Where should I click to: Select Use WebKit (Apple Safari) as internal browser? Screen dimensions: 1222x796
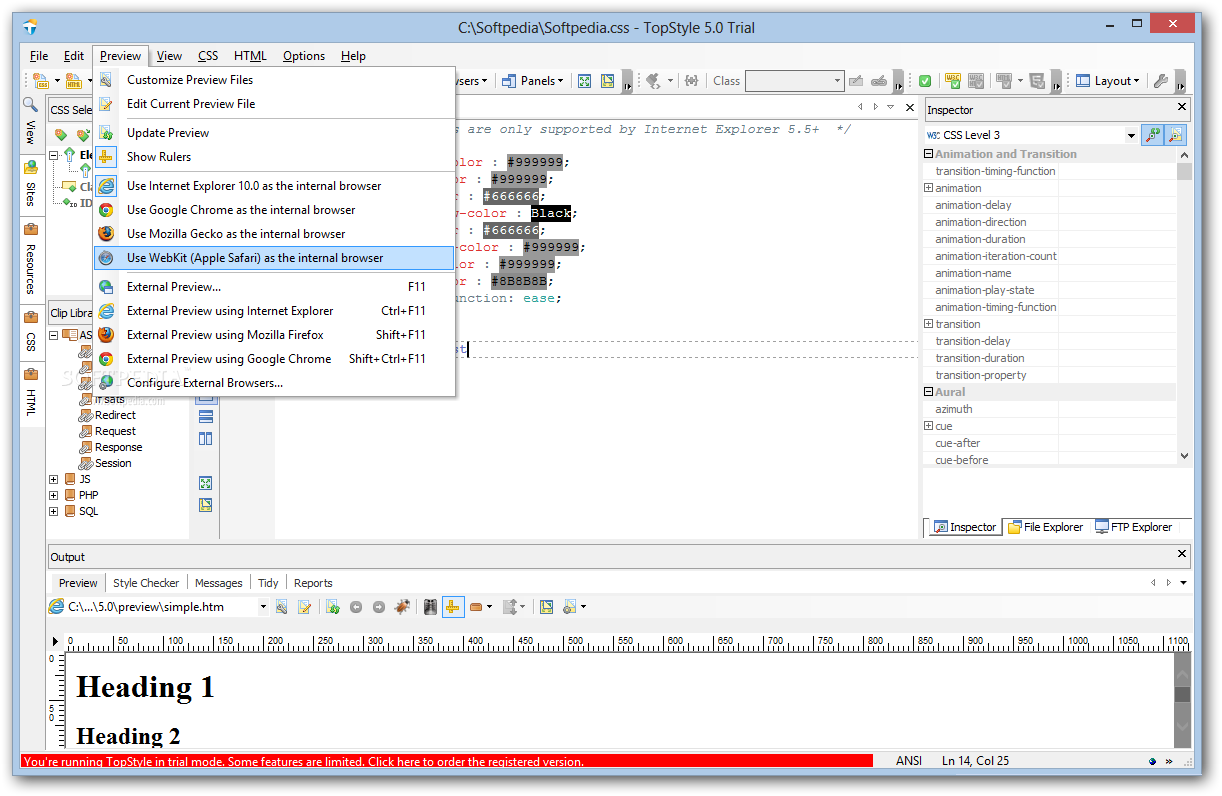click(x=274, y=258)
